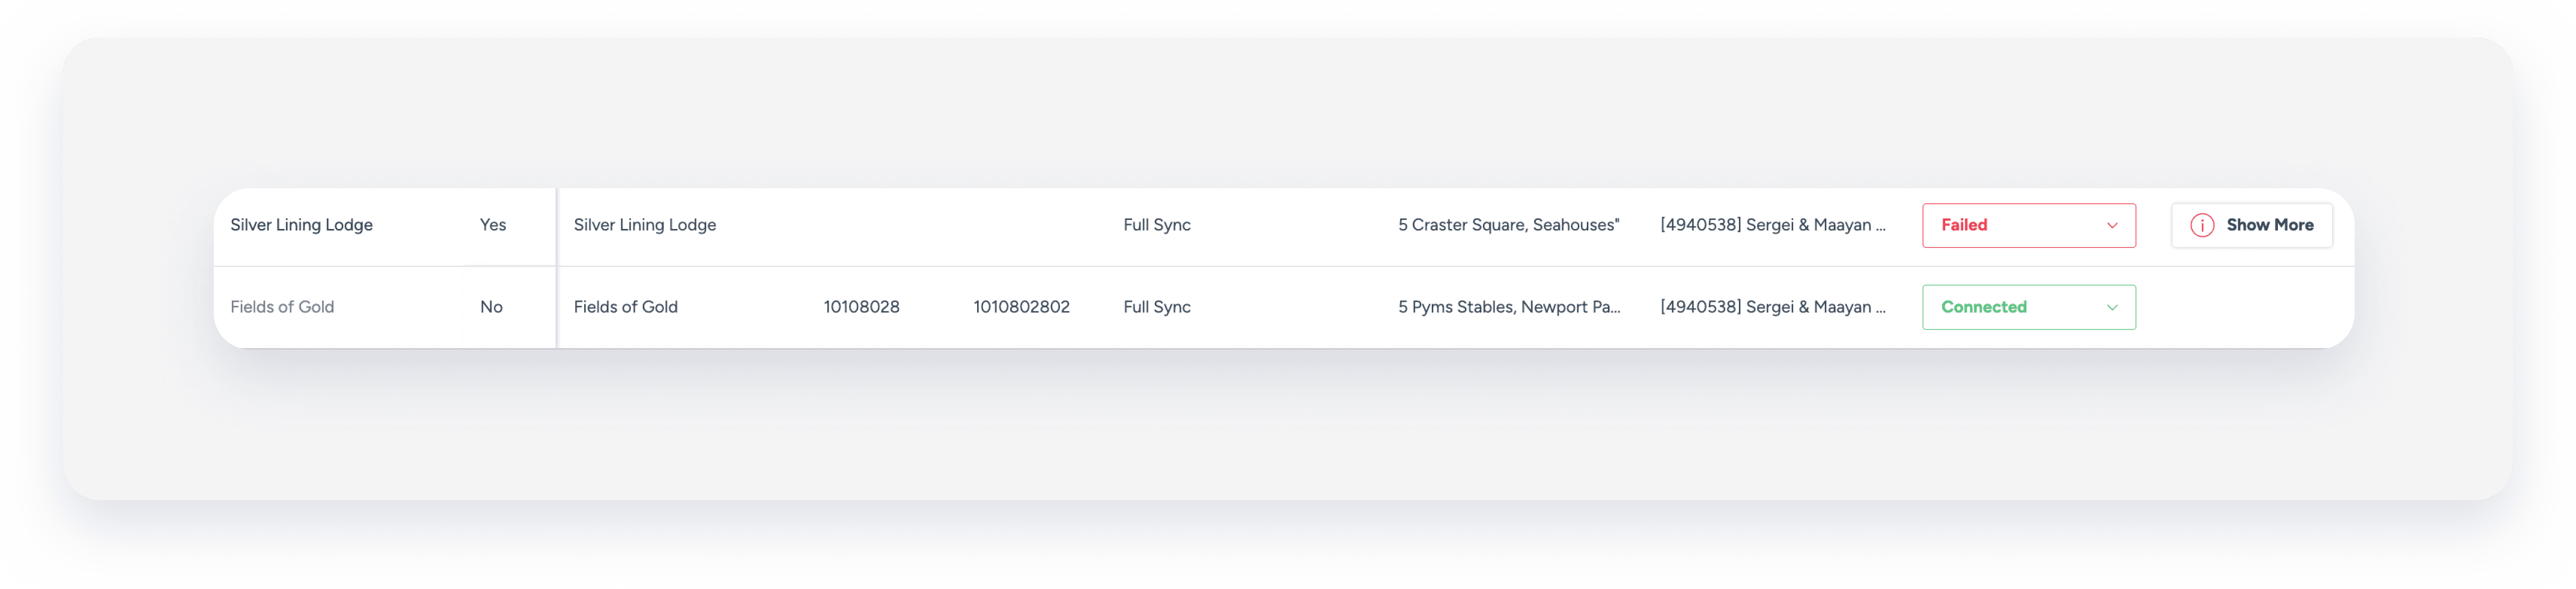Open the Failed status dropdown
The image size is (2576, 589).
2027,225
